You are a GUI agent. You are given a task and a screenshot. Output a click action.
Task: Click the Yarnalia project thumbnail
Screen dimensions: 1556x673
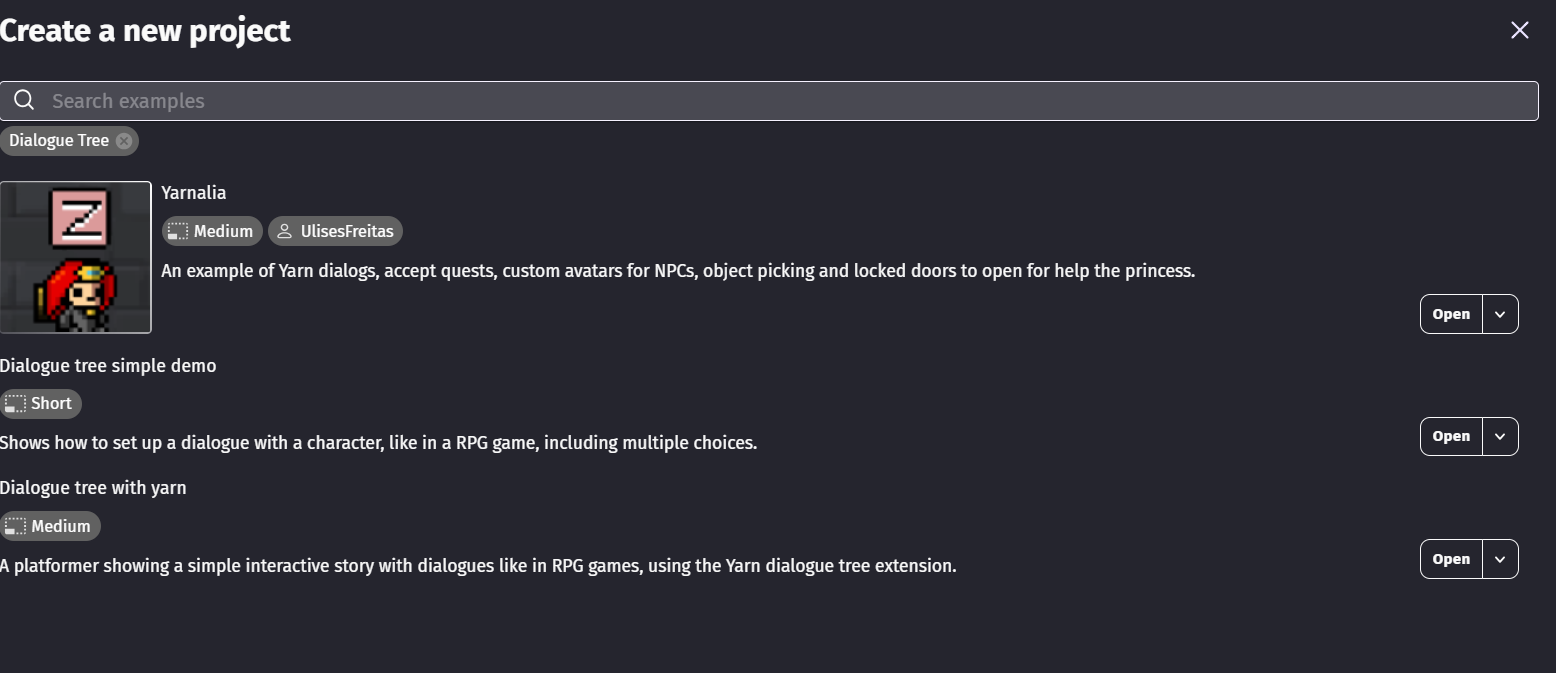[x=75, y=257]
